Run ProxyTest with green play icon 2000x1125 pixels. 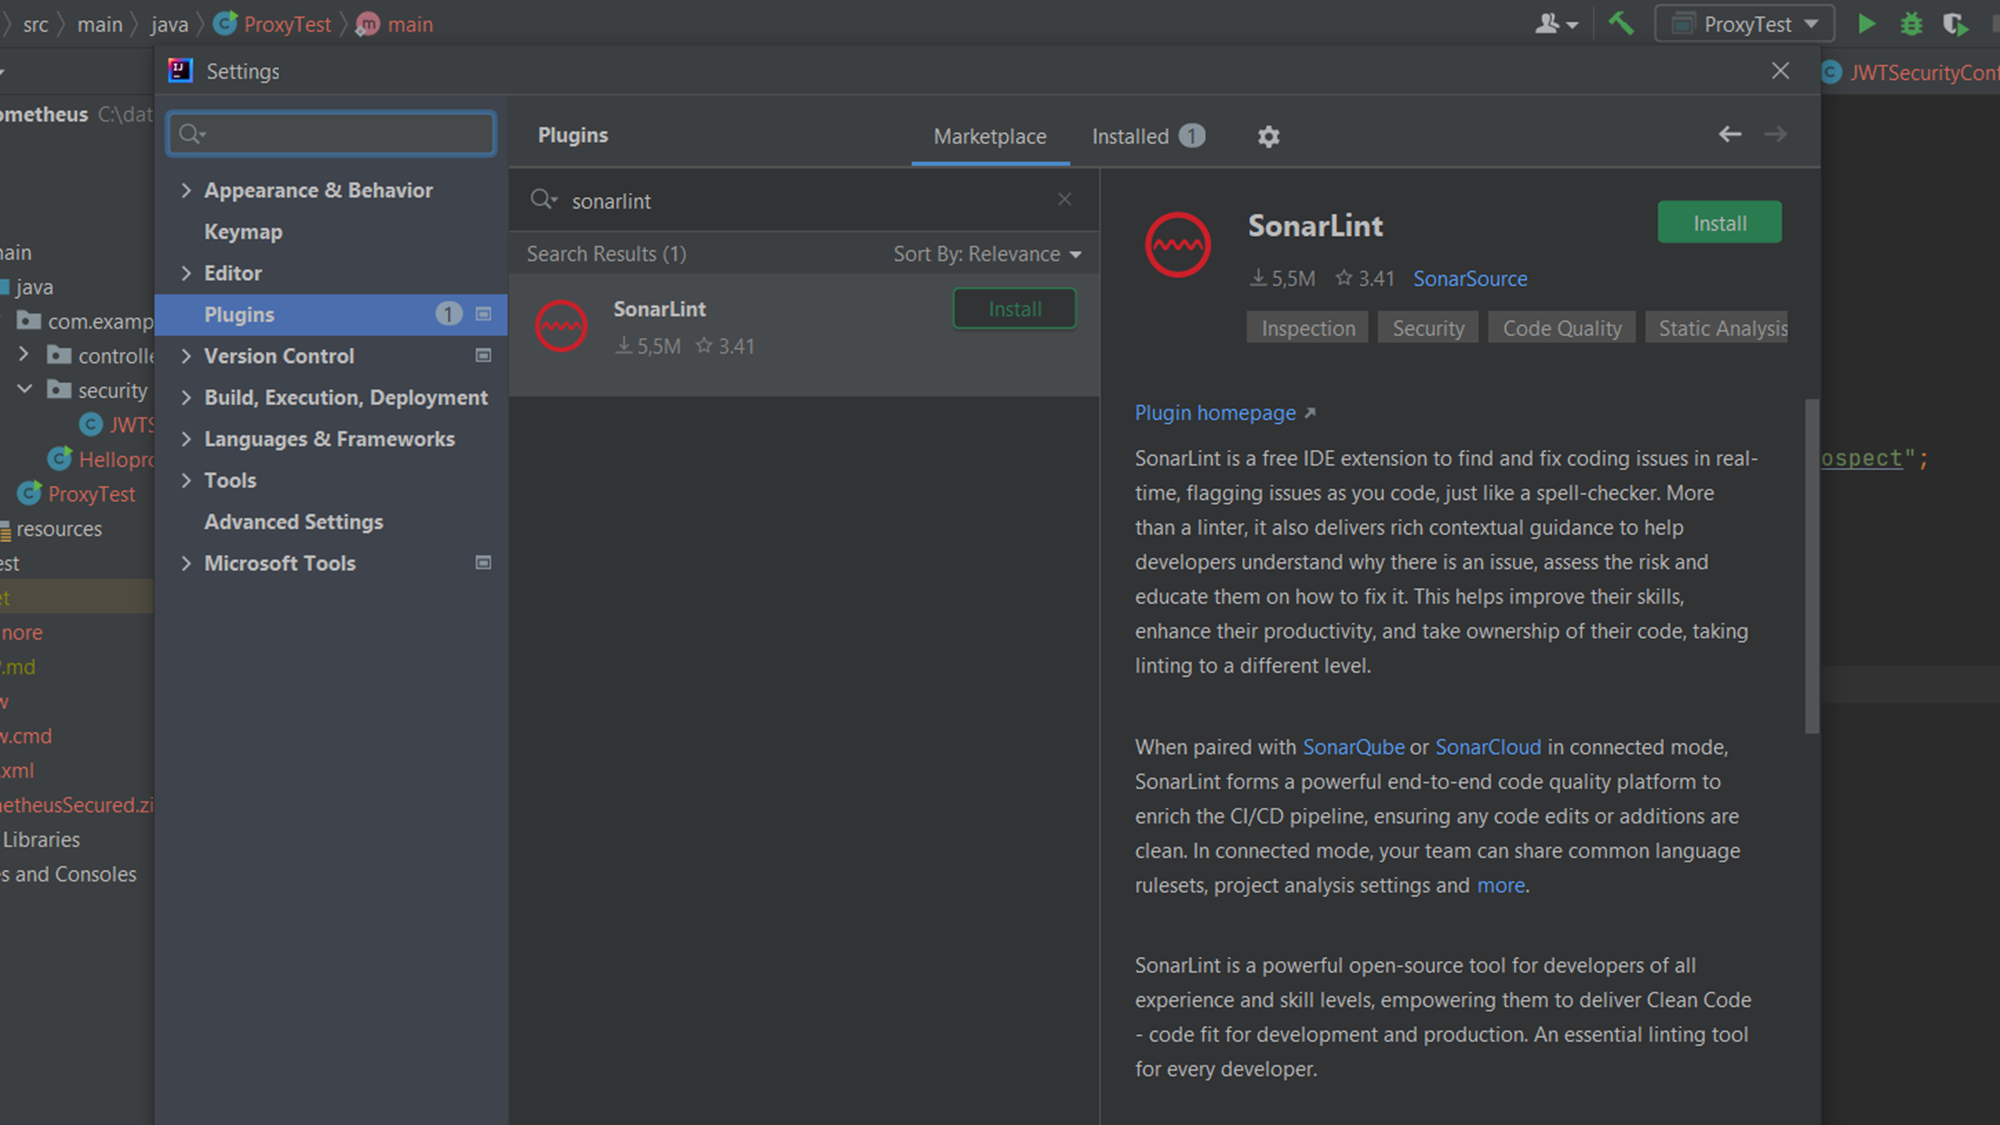click(1866, 23)
